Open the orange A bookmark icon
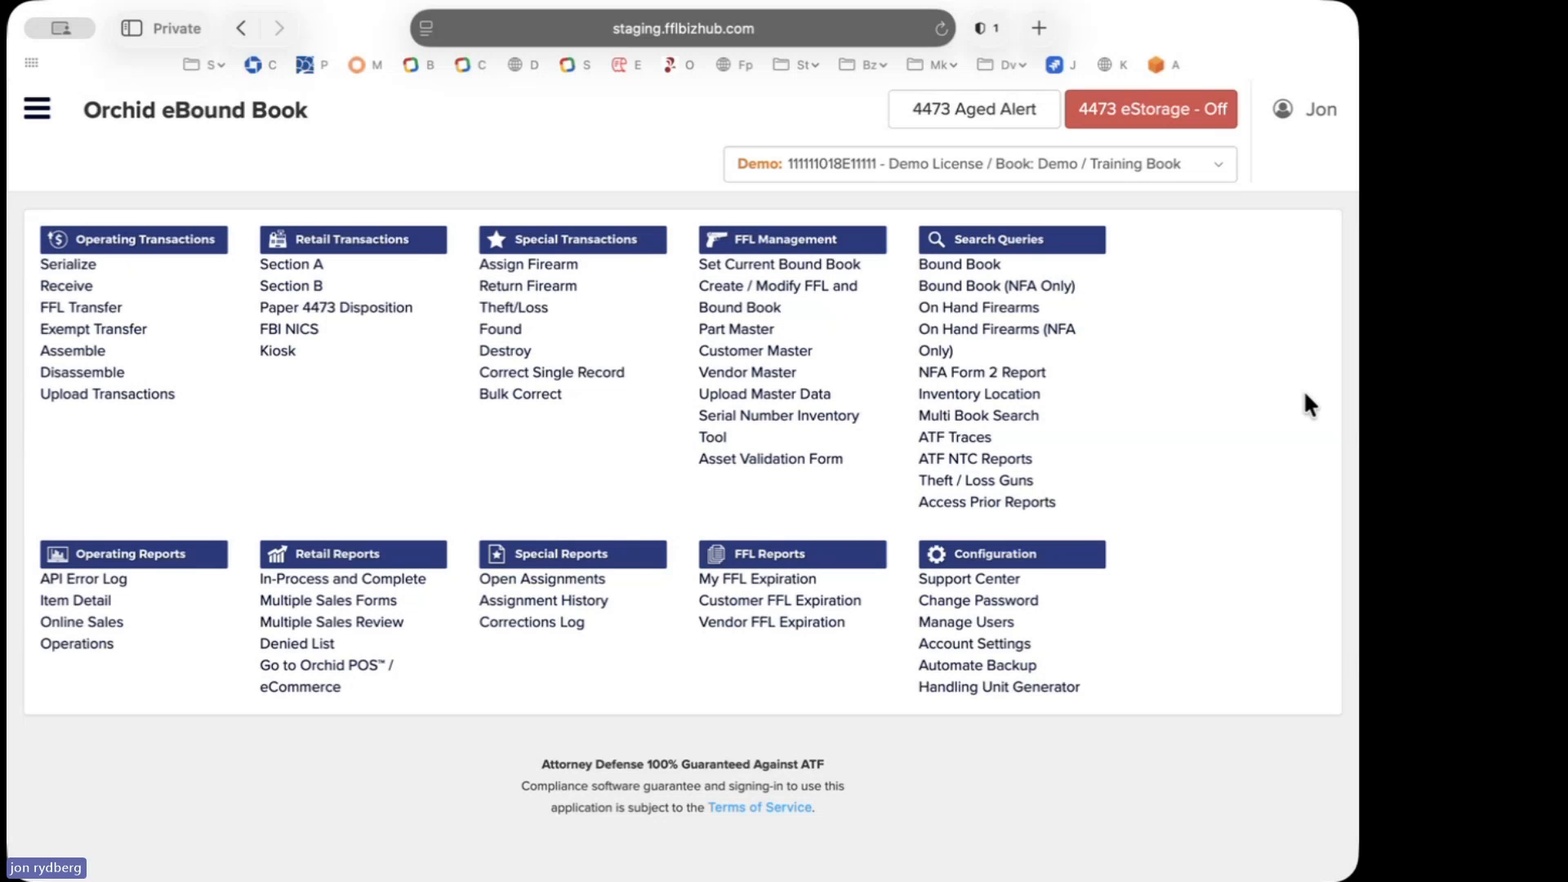 tap(1156, 64)
